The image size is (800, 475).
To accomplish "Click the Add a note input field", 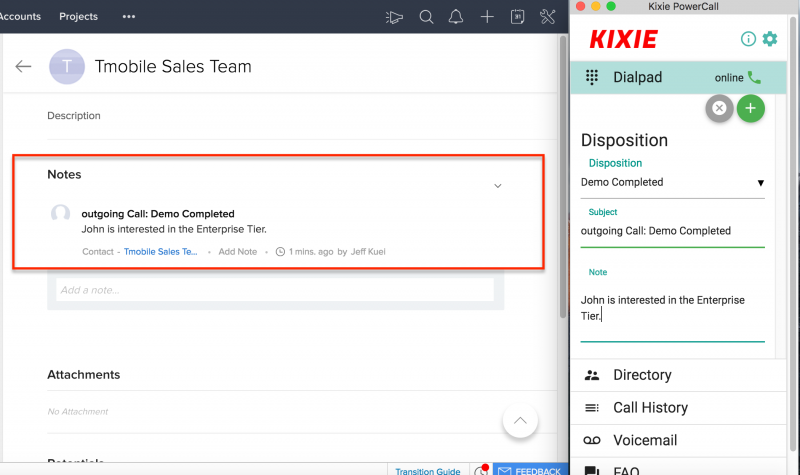I will [x=275, y=290].
